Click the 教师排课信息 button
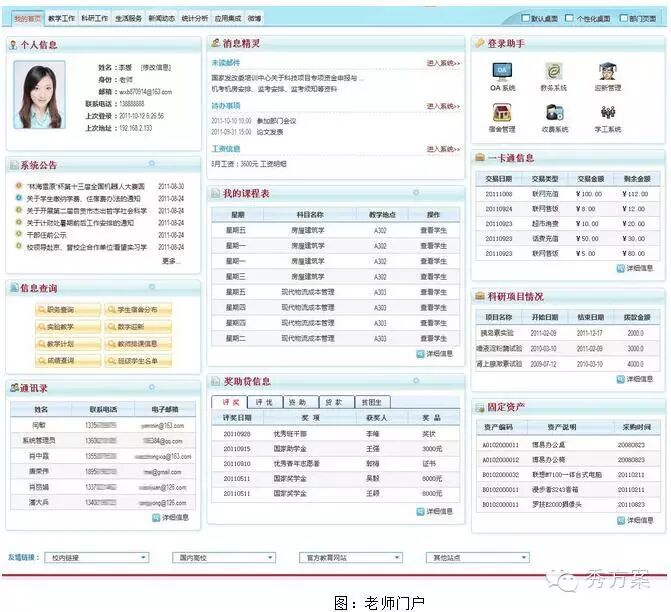This screenshot has height=612, width=671. (x=138, y=344)
